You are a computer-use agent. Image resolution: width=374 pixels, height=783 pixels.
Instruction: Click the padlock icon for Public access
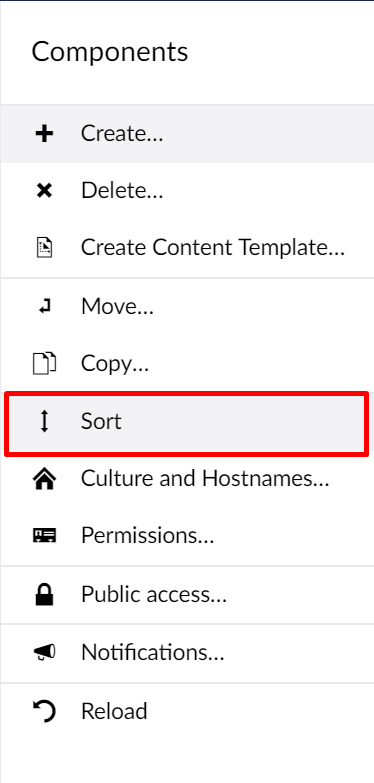coord(44,595)
